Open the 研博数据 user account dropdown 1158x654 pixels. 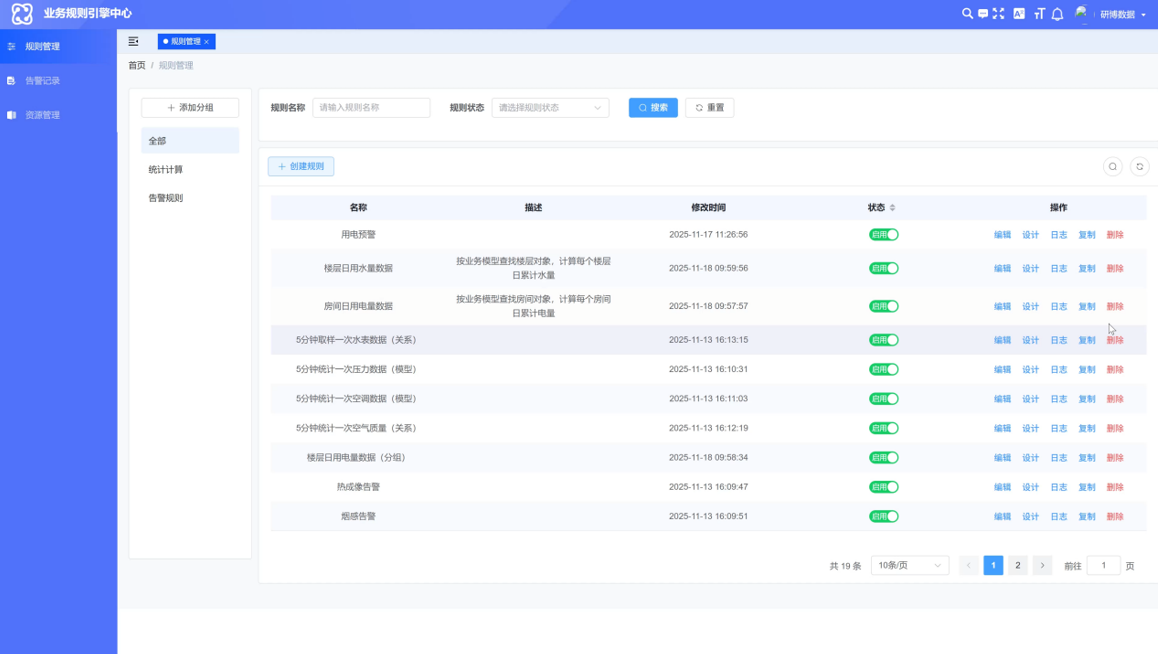pyautogui.click(x=1122, y=15)
